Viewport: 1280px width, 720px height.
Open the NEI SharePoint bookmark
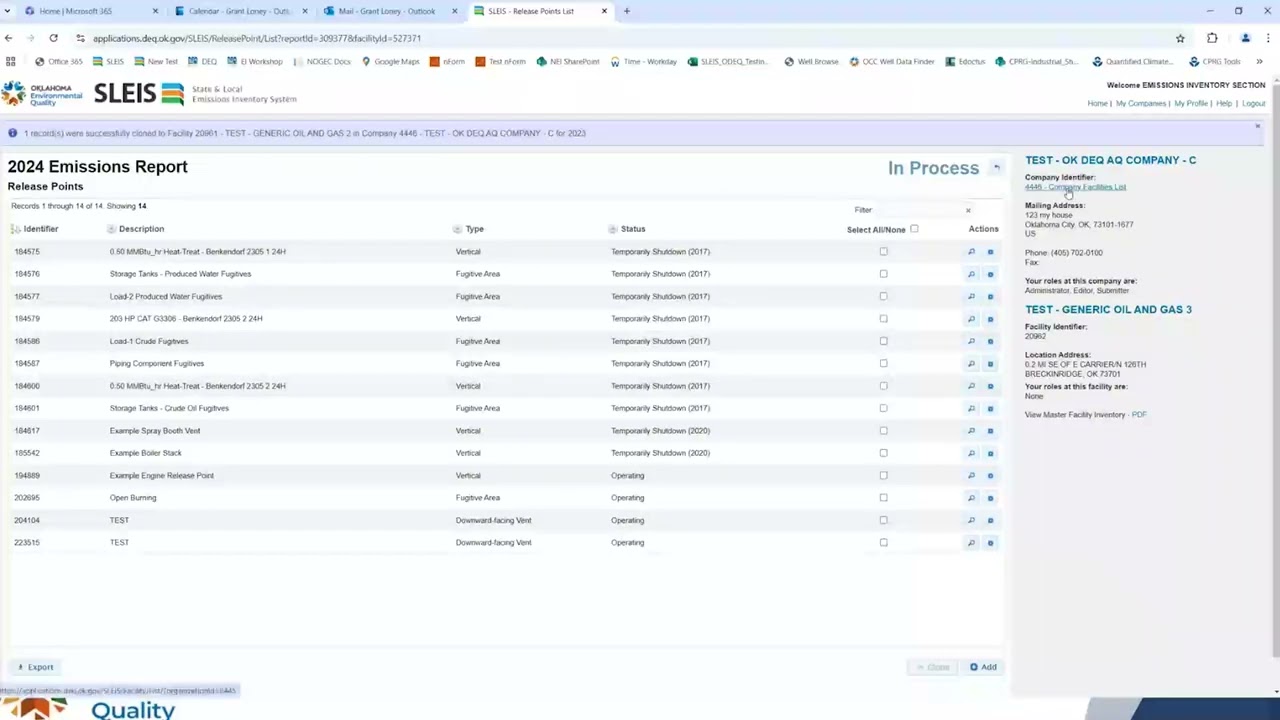(x=568, y=61)
